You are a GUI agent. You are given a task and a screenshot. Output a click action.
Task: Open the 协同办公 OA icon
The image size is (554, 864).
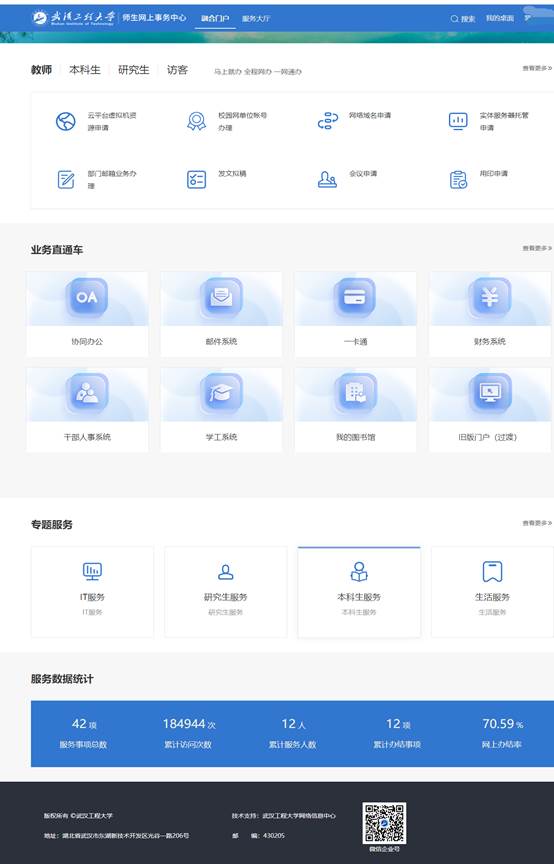point(87,298)
